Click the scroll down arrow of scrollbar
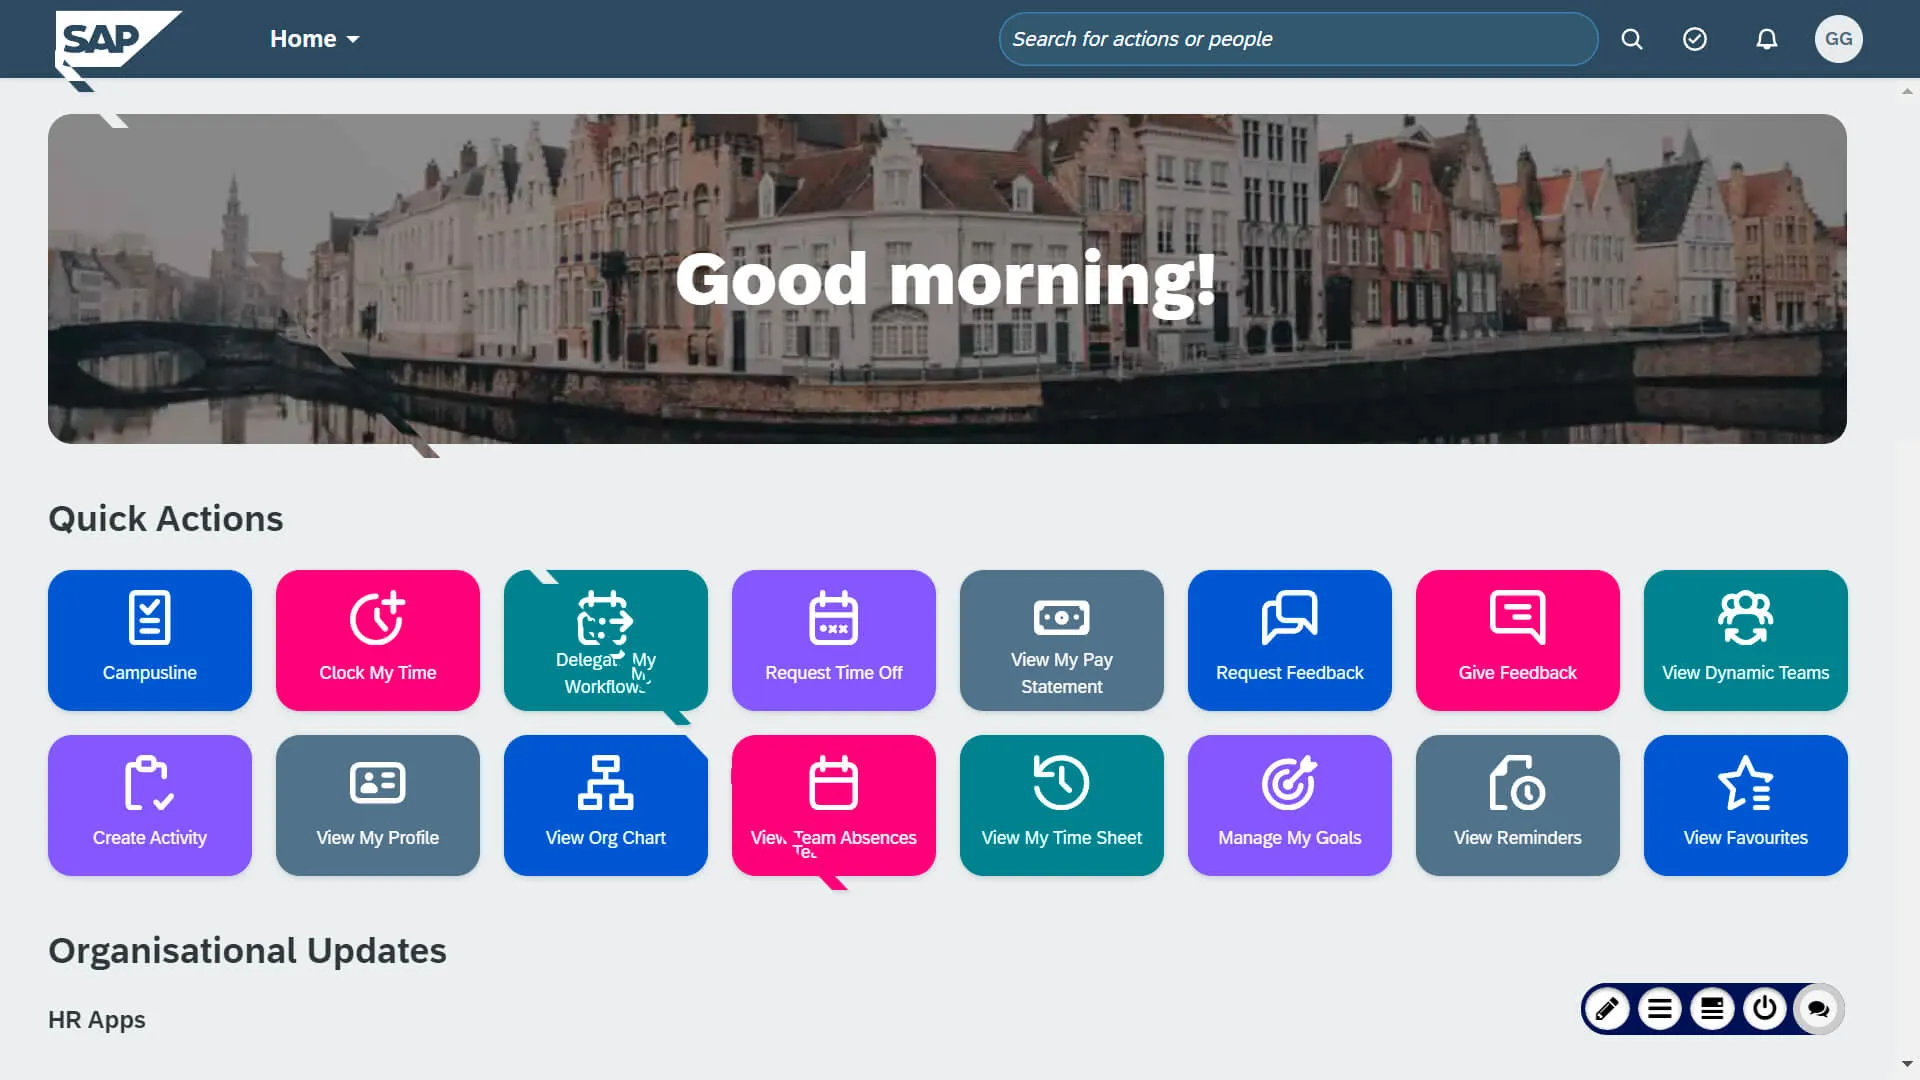The width and height of the screenshot is (1920, 1080). pyautogui.click(x=1907, y=1064)
